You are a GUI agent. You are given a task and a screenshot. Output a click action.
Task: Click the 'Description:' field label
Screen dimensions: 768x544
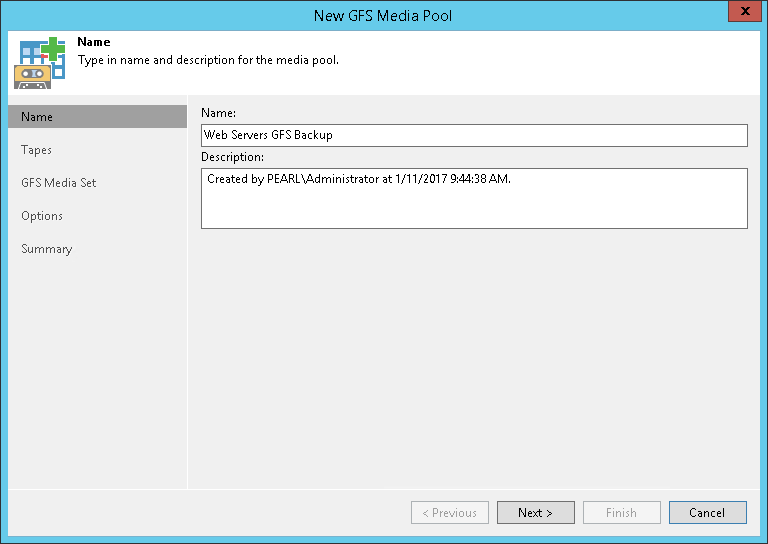(x=233, y=157)
